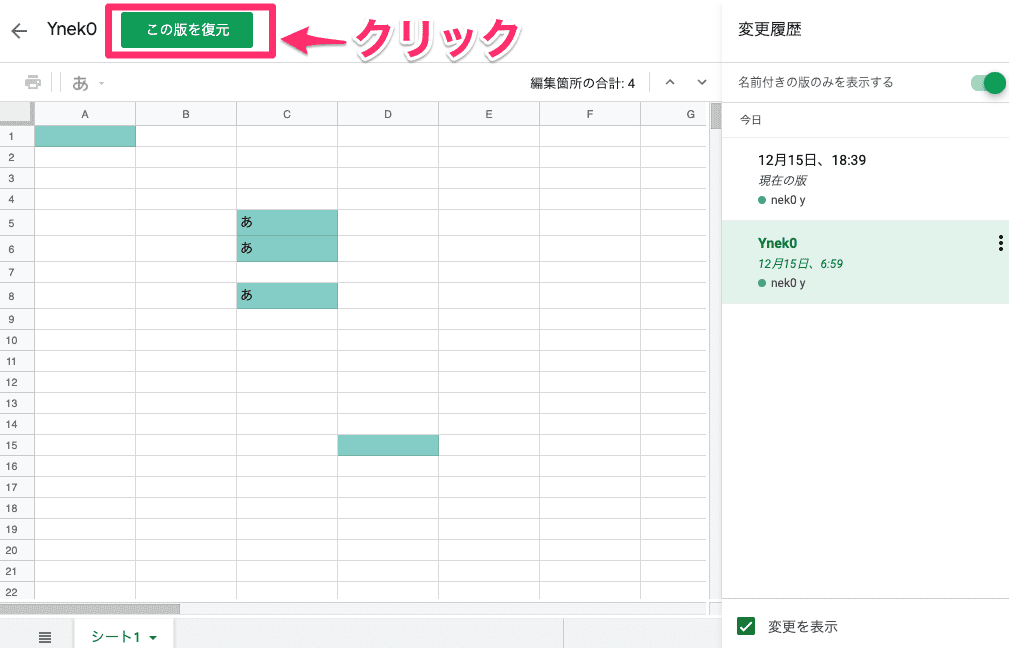
Task: Click the printer icon in the toolbar
Action: click(33, 82)
